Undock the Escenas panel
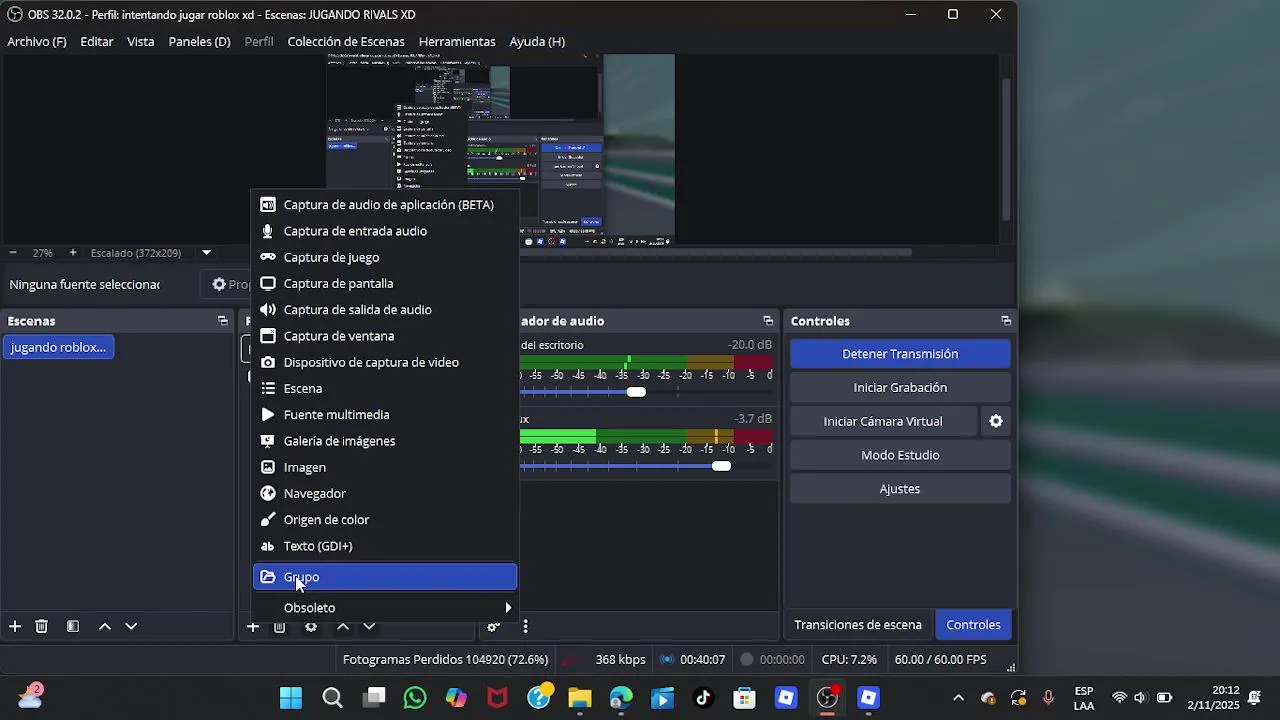 tap(223, 321)
